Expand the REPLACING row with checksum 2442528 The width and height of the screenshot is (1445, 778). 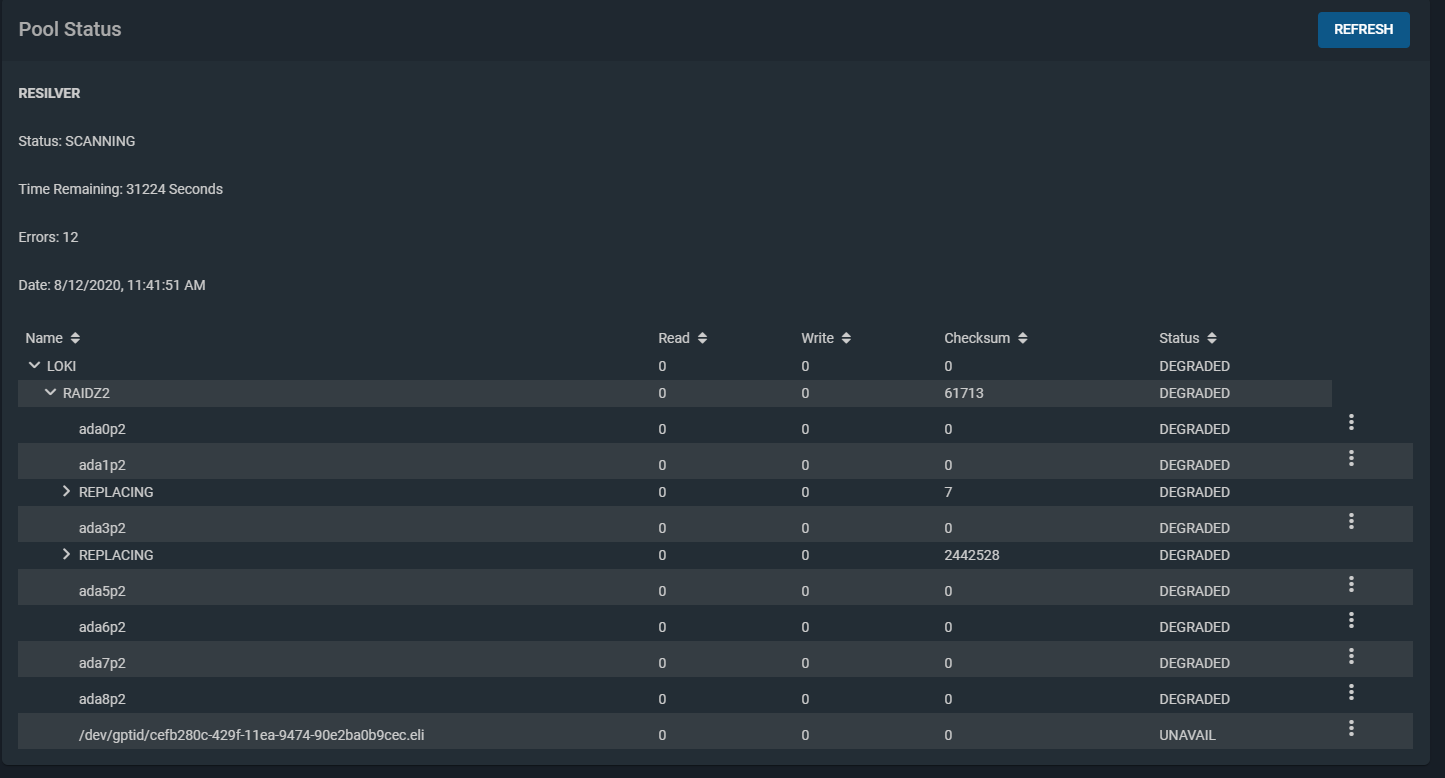(x=67, y=555)
